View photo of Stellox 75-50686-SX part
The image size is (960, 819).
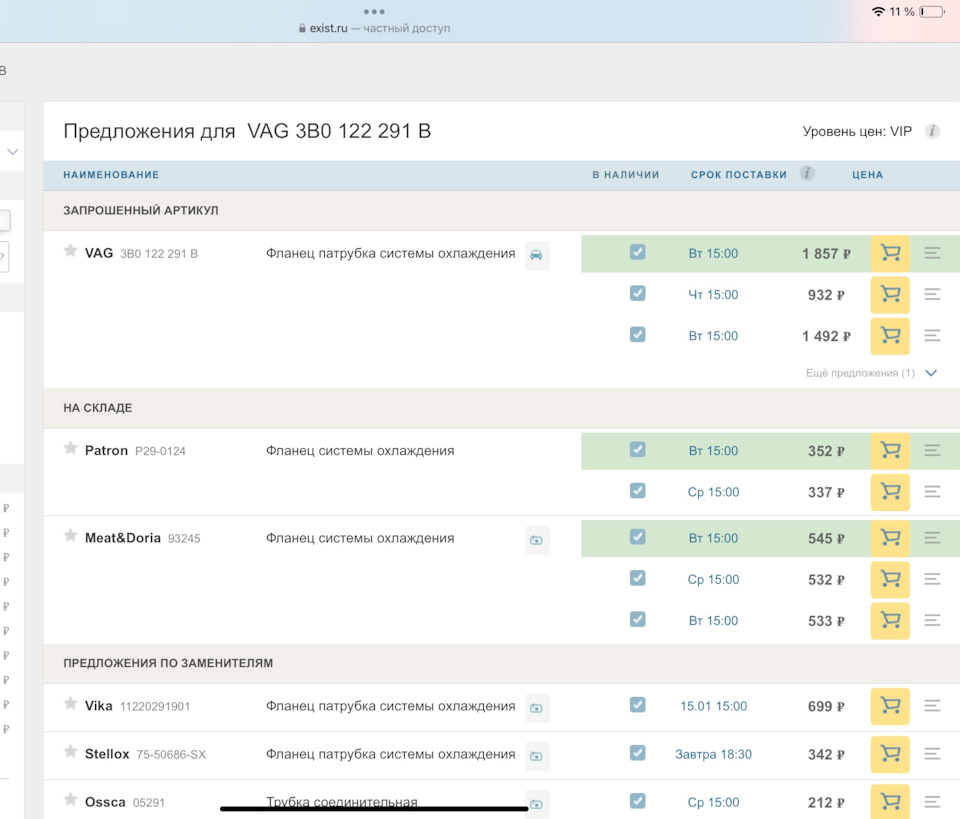(x=536, y=756)
